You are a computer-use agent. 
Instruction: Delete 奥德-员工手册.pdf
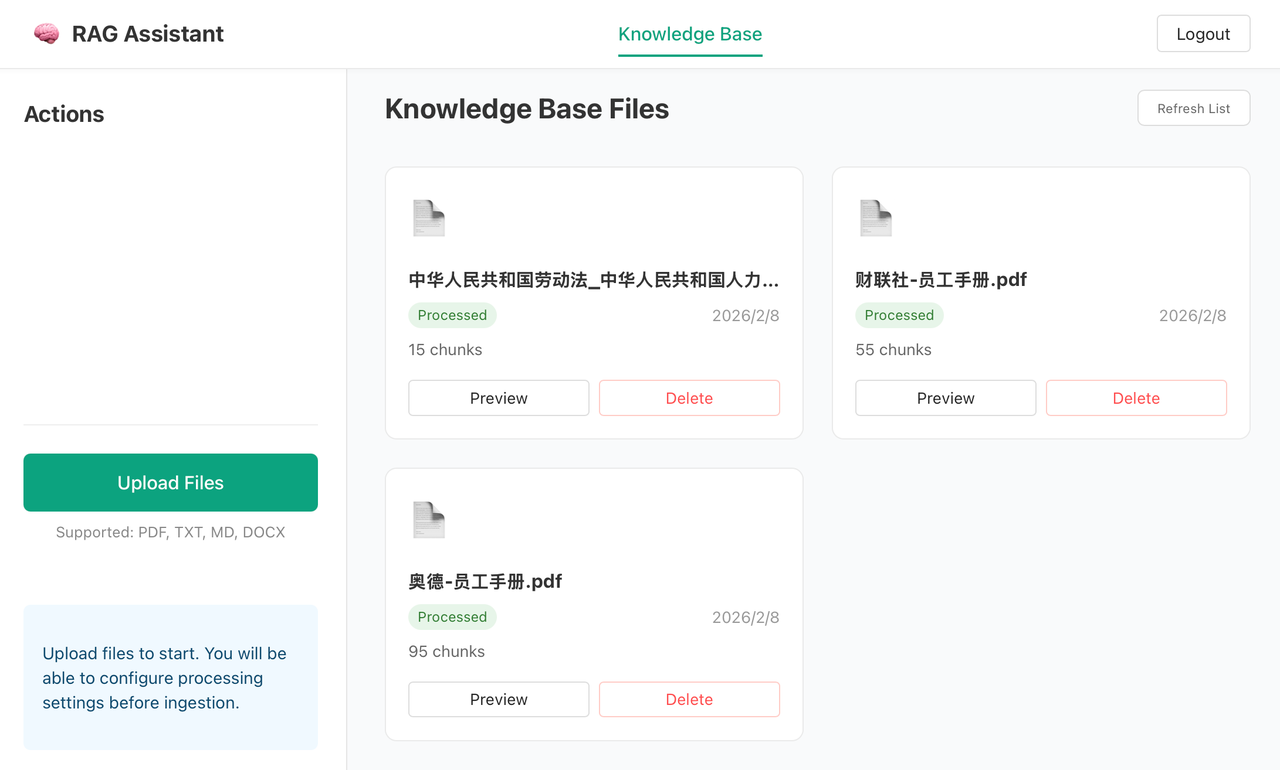(689, 699)
